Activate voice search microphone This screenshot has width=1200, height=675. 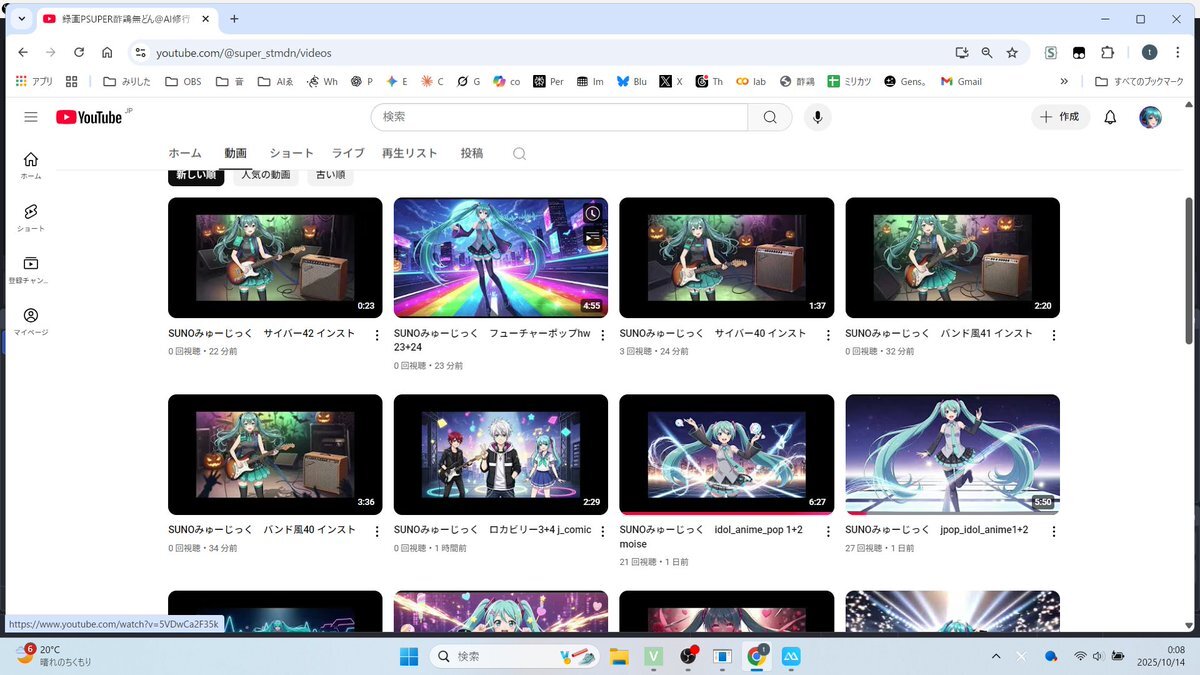[818, 117]
